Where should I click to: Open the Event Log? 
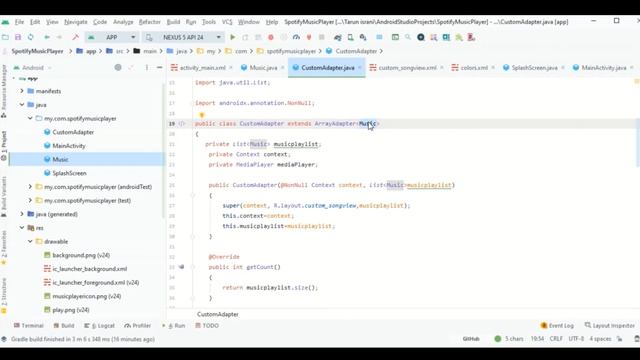pyautogui.click(x=557, y=326)
